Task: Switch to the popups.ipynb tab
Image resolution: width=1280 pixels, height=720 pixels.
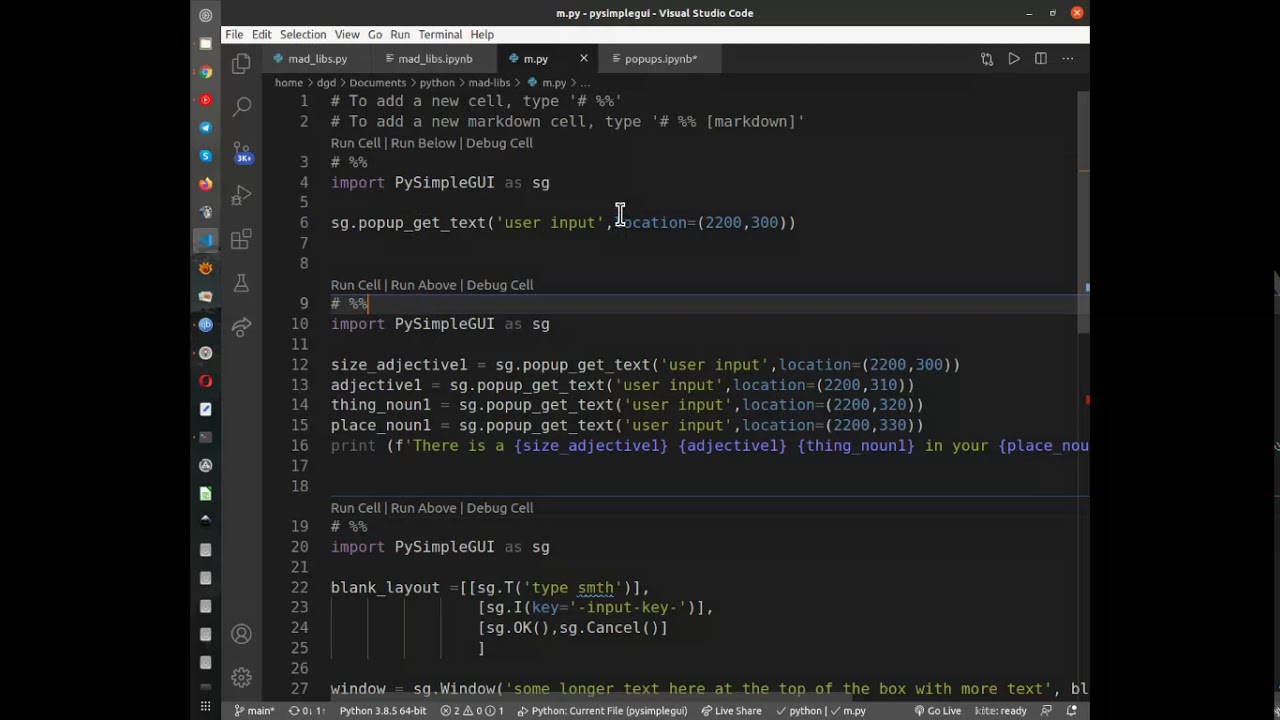Action: 660,59
